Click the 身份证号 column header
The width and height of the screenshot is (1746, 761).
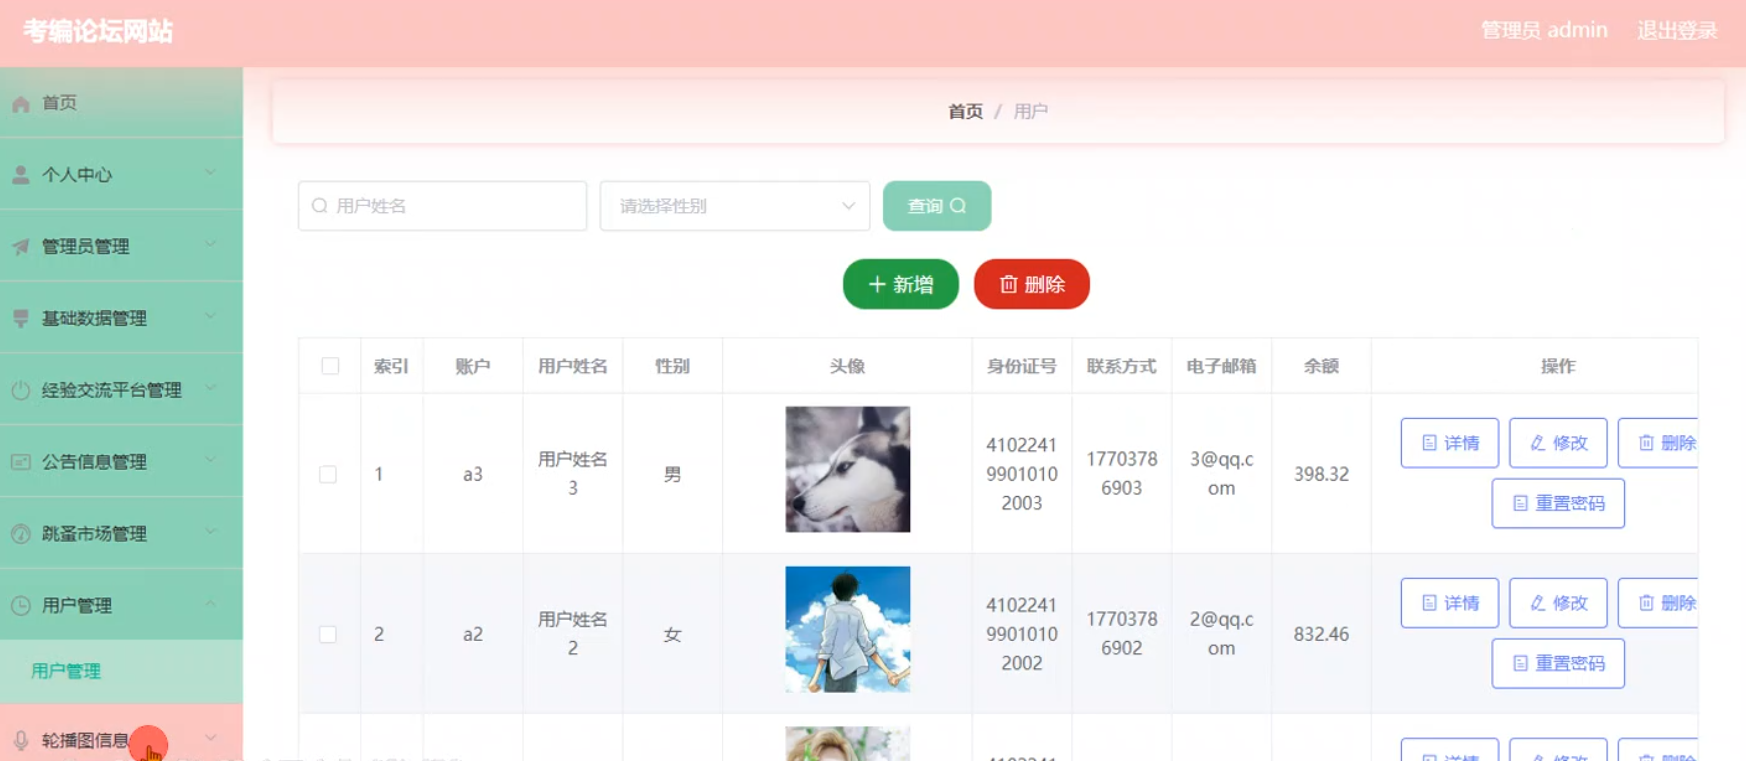tap(1022, 366)
